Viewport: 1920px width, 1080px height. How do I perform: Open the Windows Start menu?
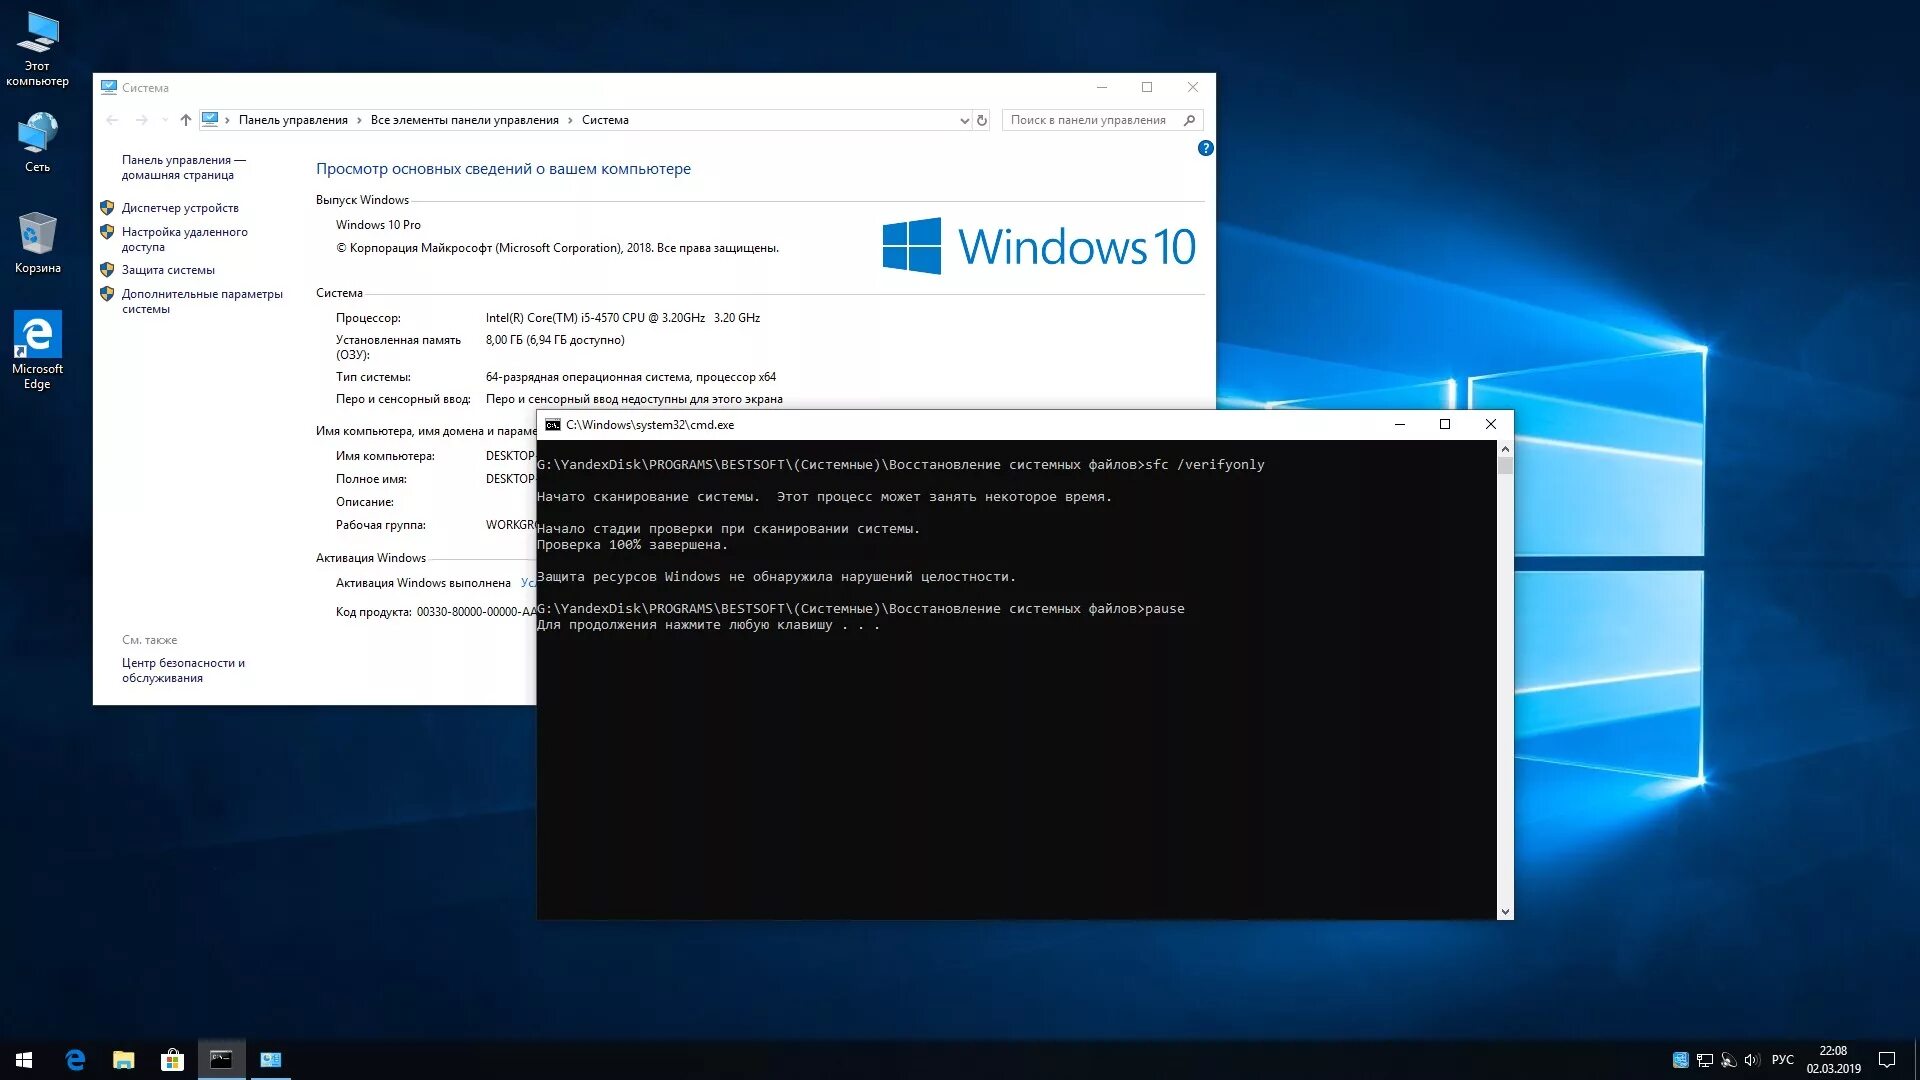24,1060
